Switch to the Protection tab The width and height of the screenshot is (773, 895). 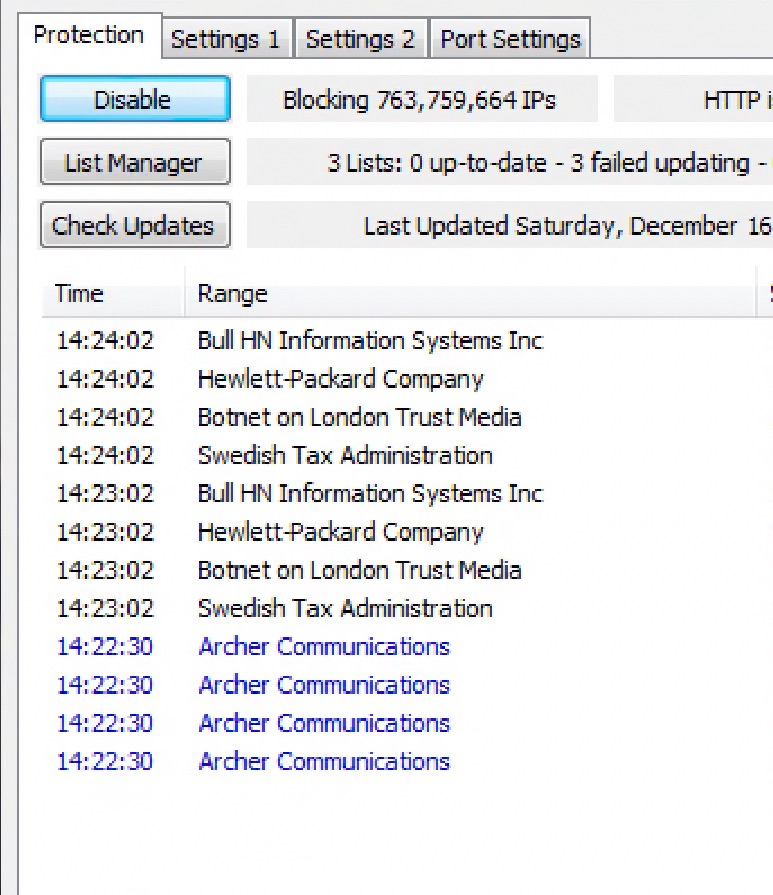pos(88,36)
